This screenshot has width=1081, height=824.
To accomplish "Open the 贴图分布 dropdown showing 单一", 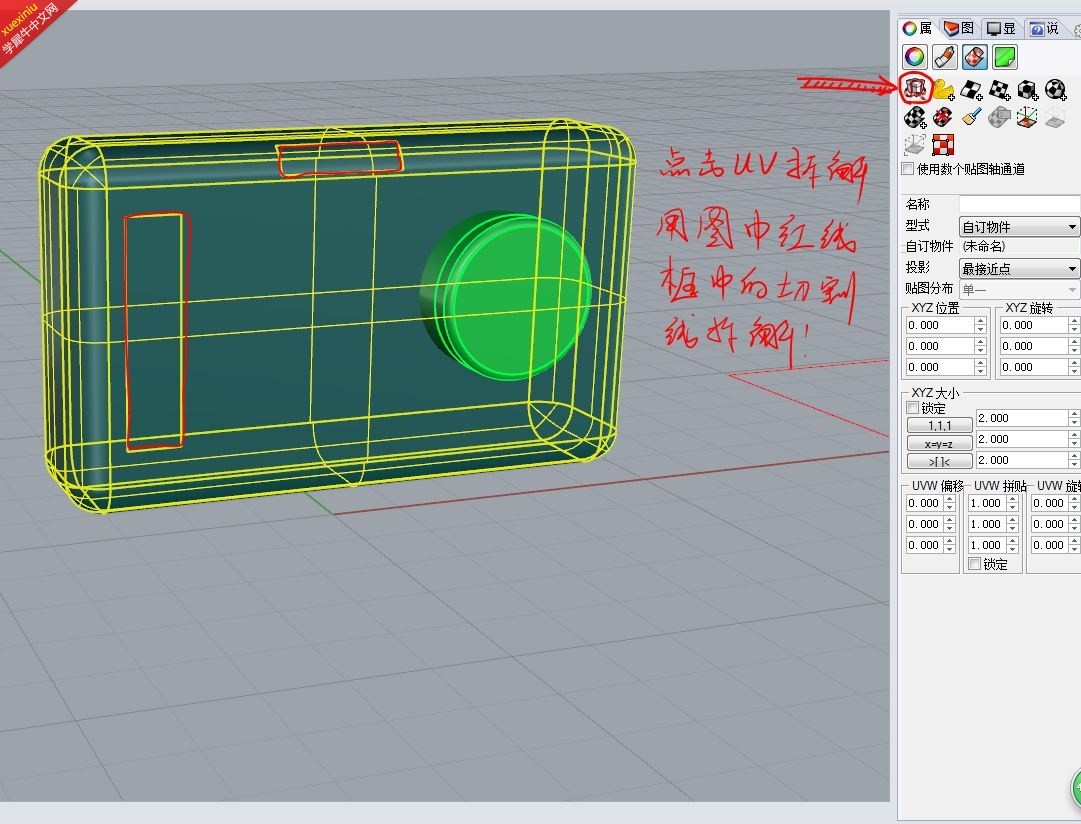I will [1019, 290].
